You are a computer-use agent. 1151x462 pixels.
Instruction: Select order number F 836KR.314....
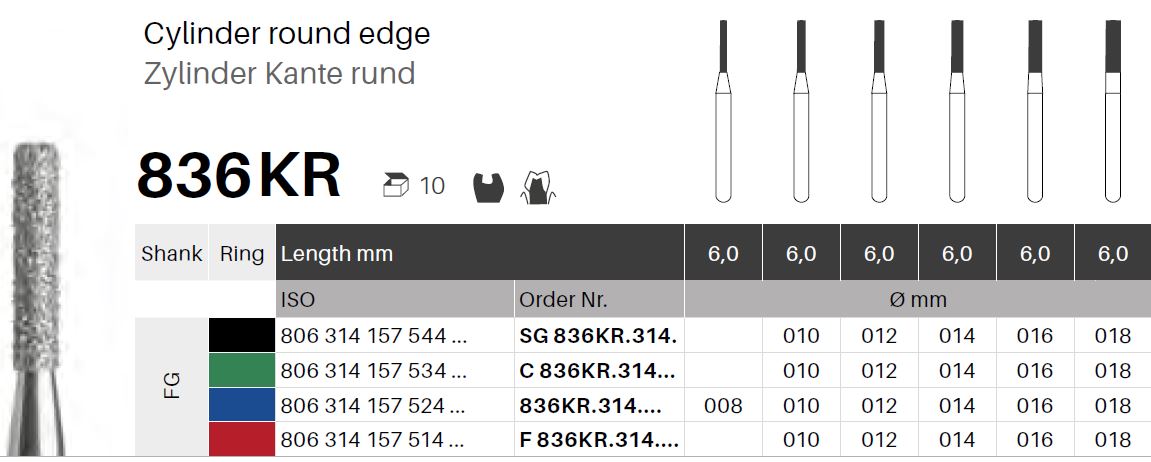(x=598, y=440)
